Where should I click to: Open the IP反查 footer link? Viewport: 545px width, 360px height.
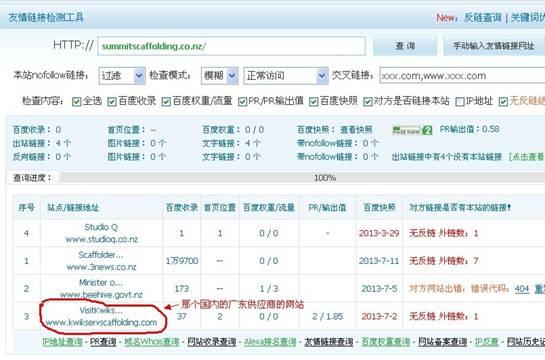point(487,342)
